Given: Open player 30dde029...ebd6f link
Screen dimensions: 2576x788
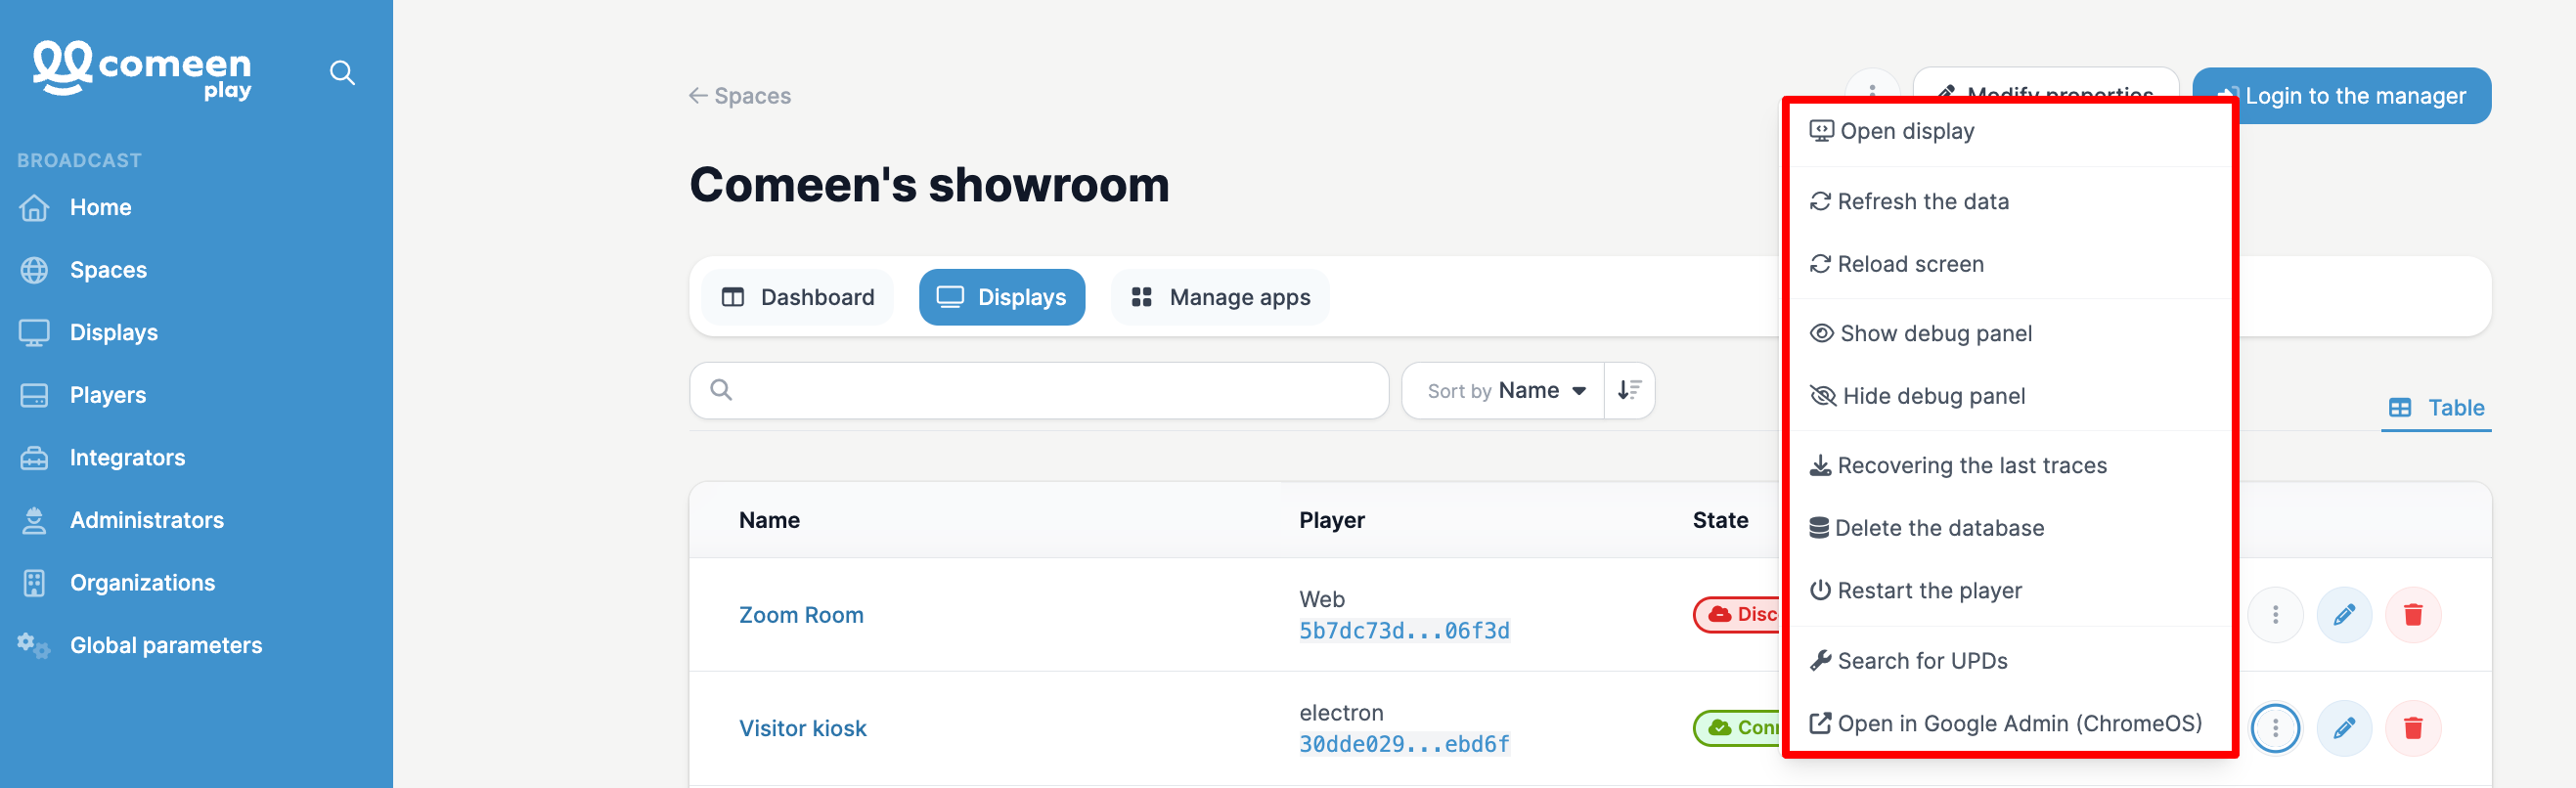Looking at the screenshot, I should click(x=1404, y=743).
